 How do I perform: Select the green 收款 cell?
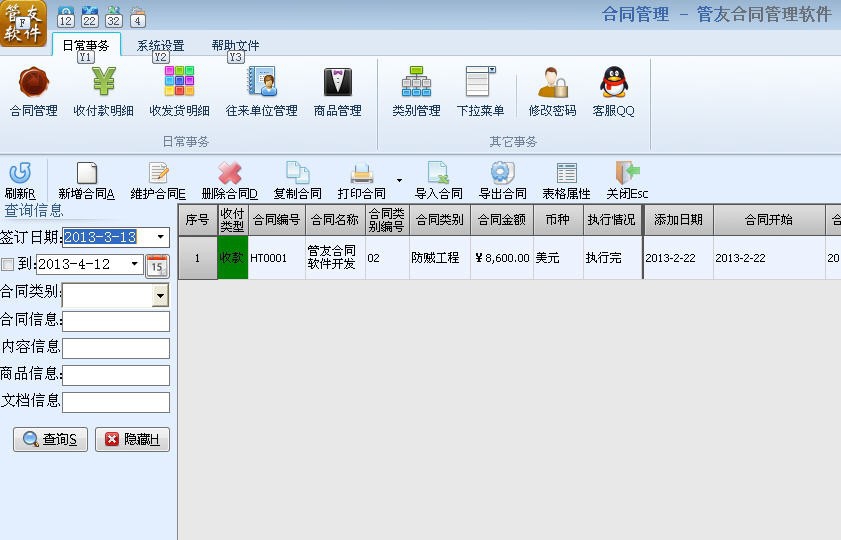233,258
